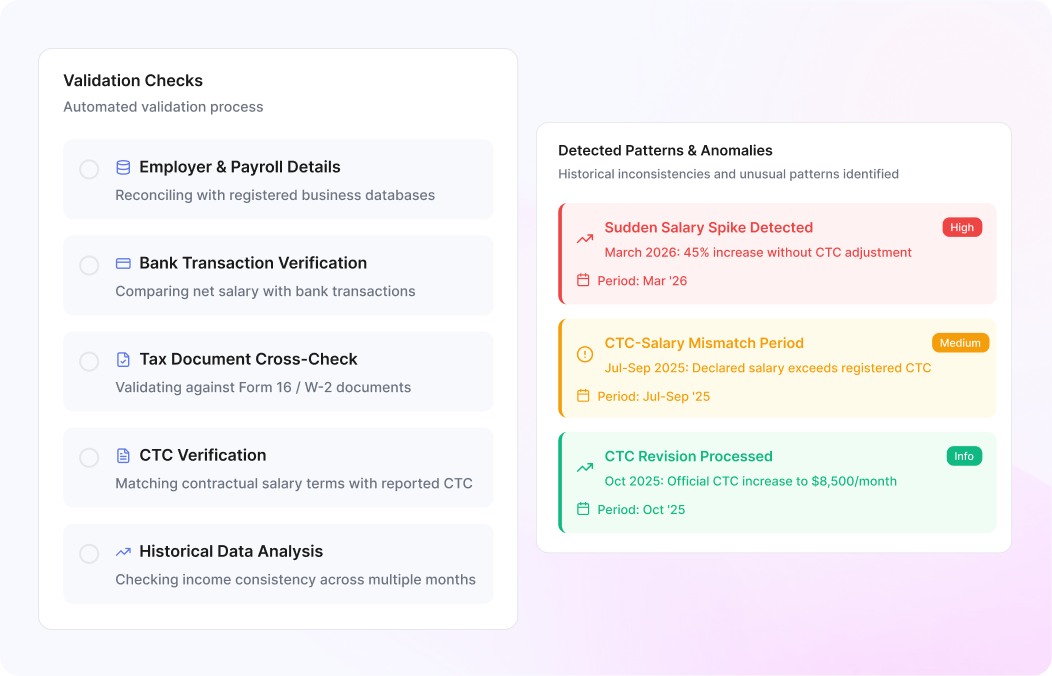Click the orange warning circle icon on CTC-Salary Mismatch
This screenshot has width=1052, height=676.
pyautogui.click(x=585, y=354)
